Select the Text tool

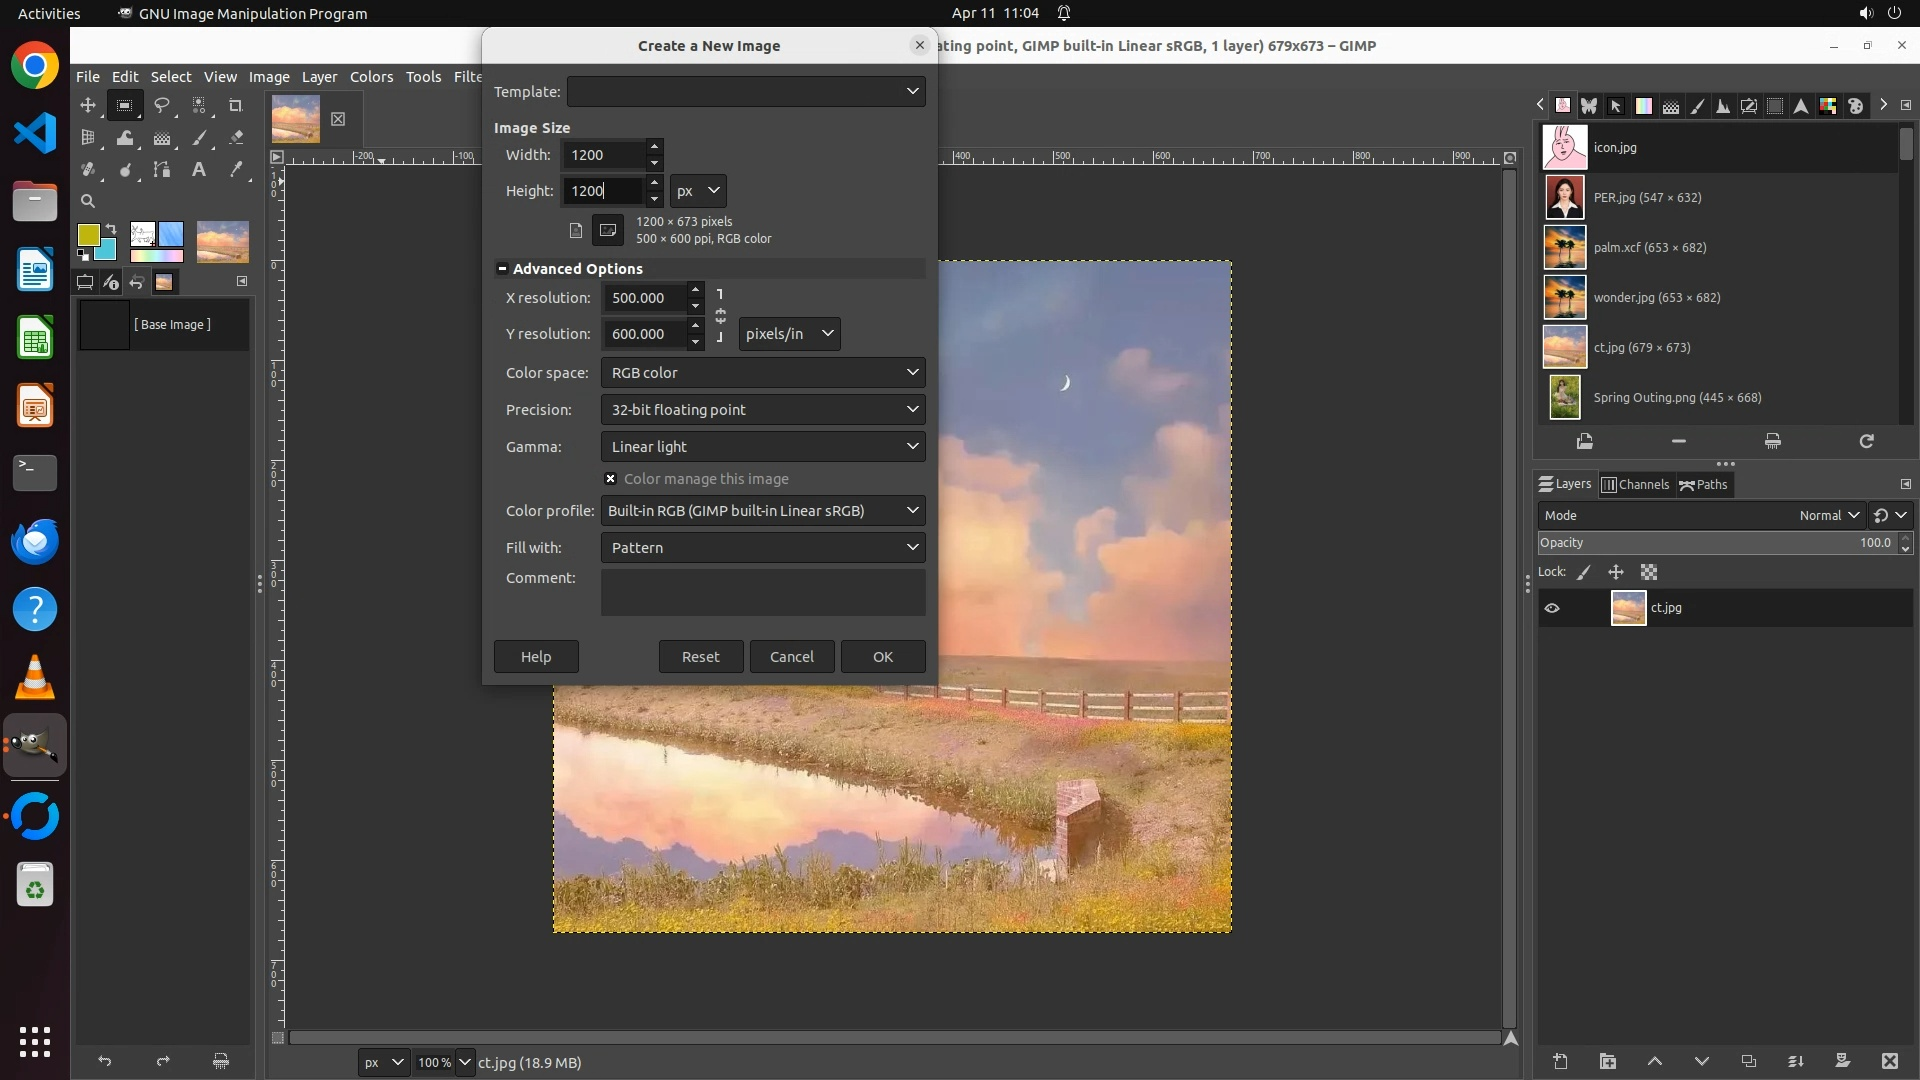pos(199,170)
